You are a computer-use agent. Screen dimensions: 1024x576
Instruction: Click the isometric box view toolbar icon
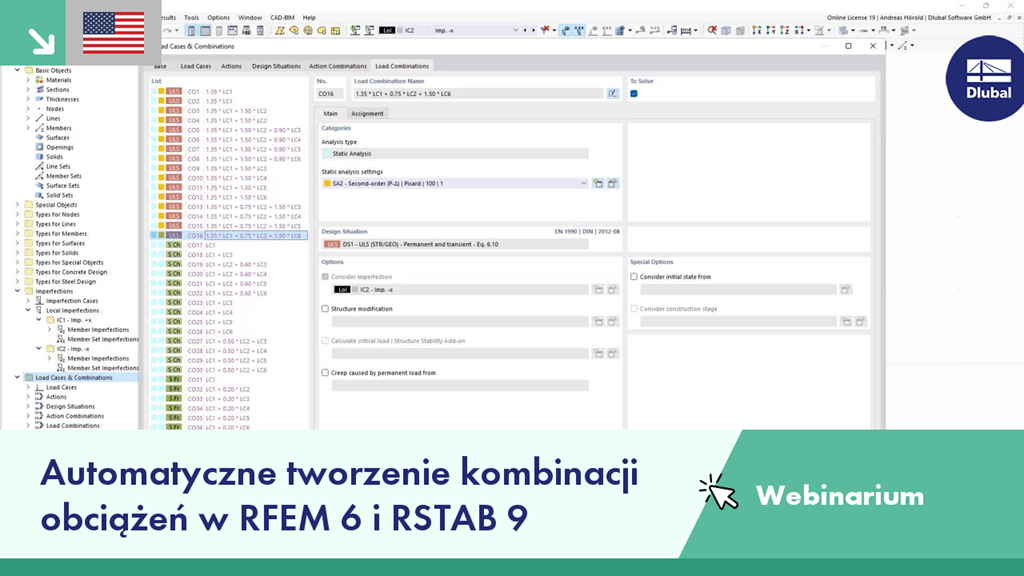pyautogui.click(x=726, y=30)
